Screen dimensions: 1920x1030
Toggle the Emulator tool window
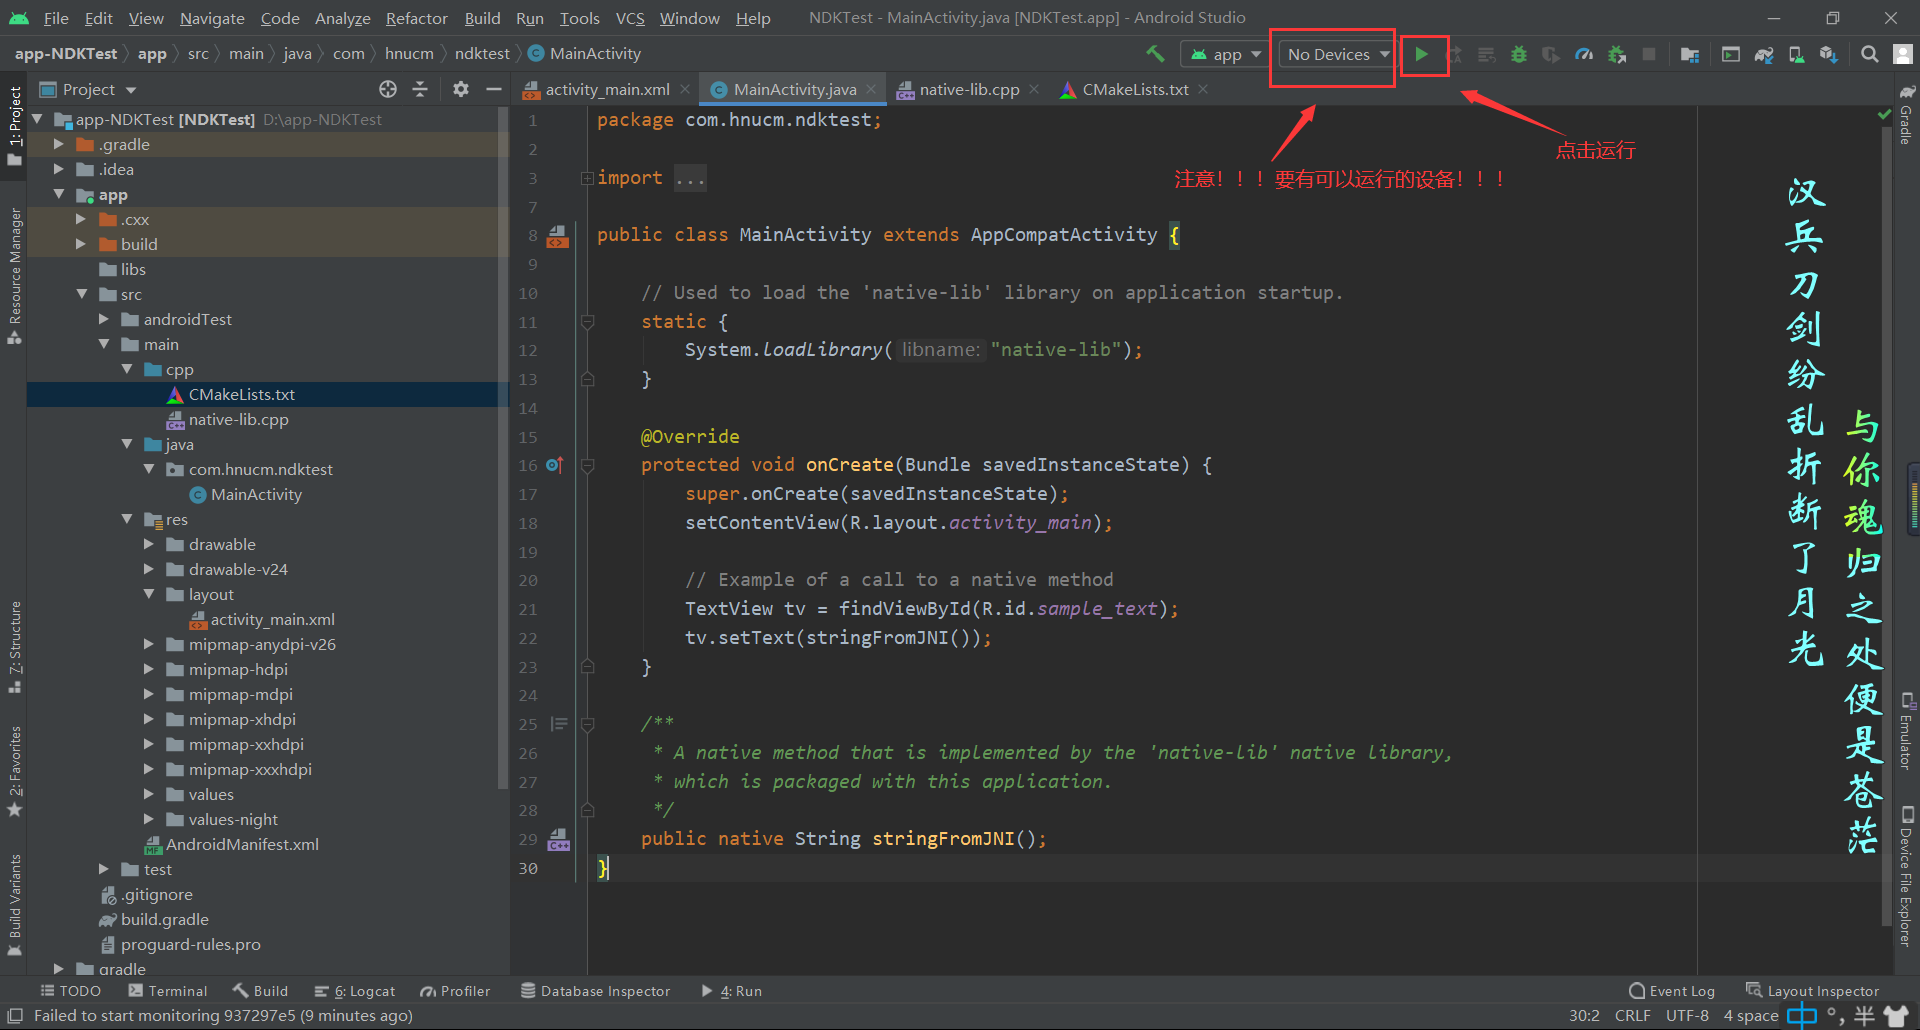coord(1906,731)
